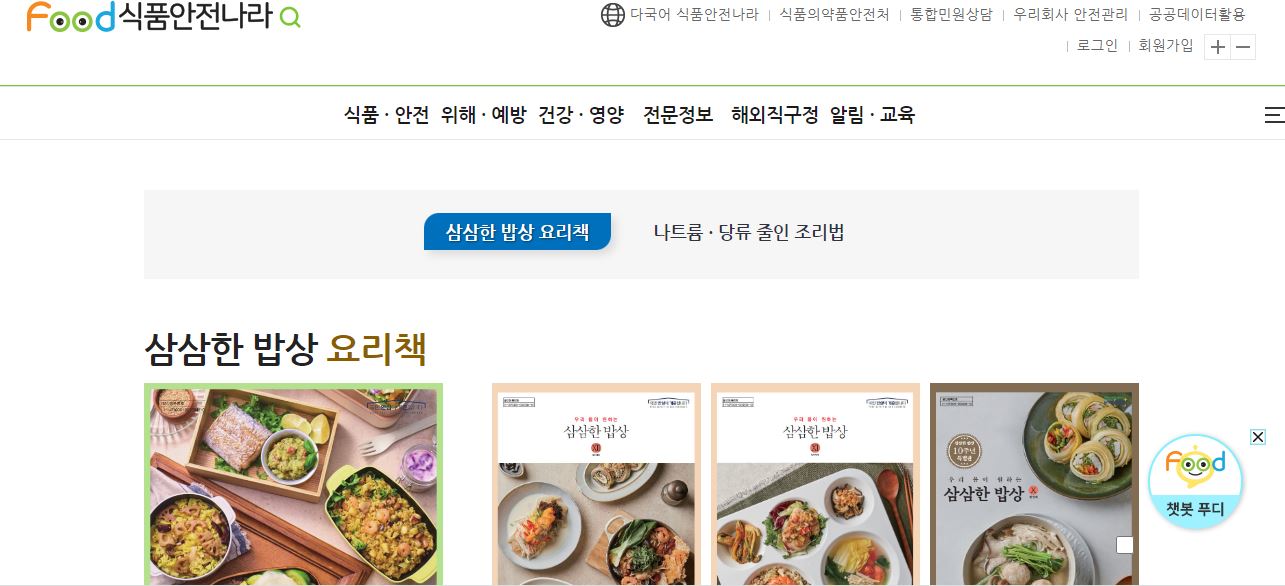
Task: Open the 식품의약품안전처 link
Action: click(x=834, y=15)
